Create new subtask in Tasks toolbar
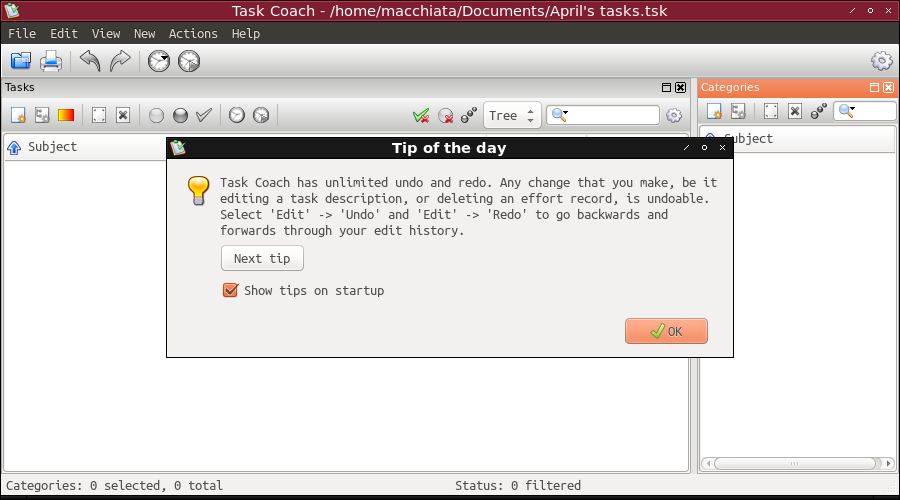Screen dimensions: 900x500 (x=42, y=115)
